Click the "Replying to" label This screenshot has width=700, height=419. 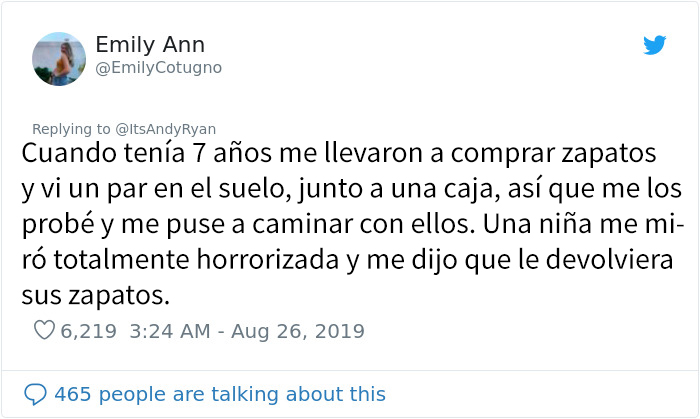click(x=71, y=129)
